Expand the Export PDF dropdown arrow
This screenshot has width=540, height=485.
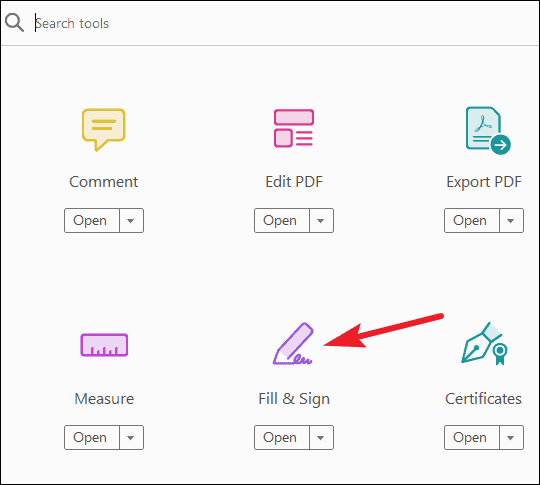[x=511, y=220]
